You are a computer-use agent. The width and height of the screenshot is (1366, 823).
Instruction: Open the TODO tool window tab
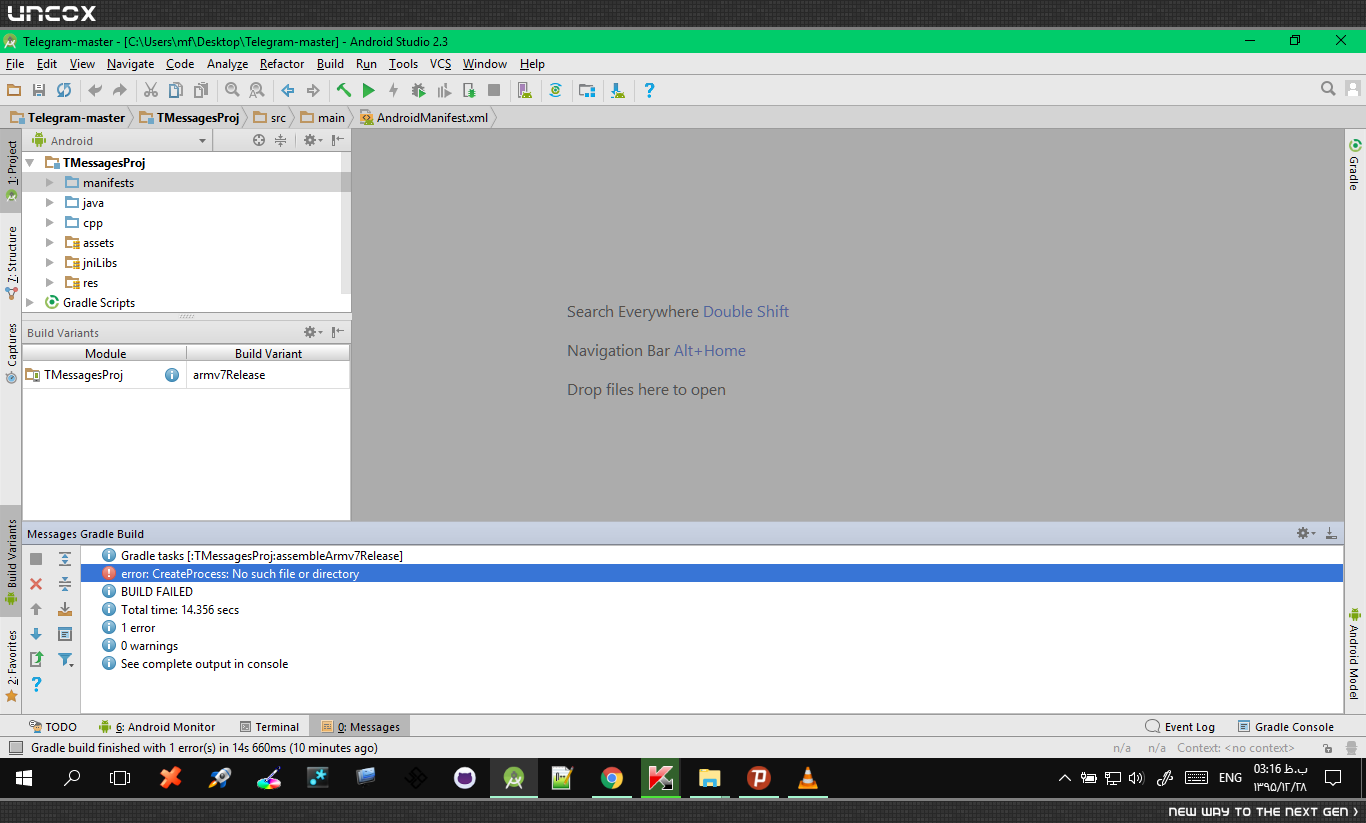click(x=53, y=727)
